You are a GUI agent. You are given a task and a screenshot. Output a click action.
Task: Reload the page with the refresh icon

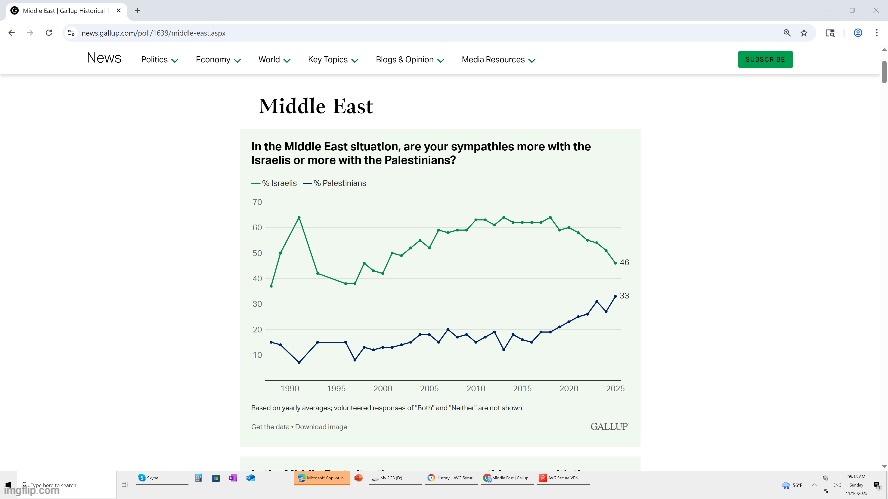pos(48,32)
